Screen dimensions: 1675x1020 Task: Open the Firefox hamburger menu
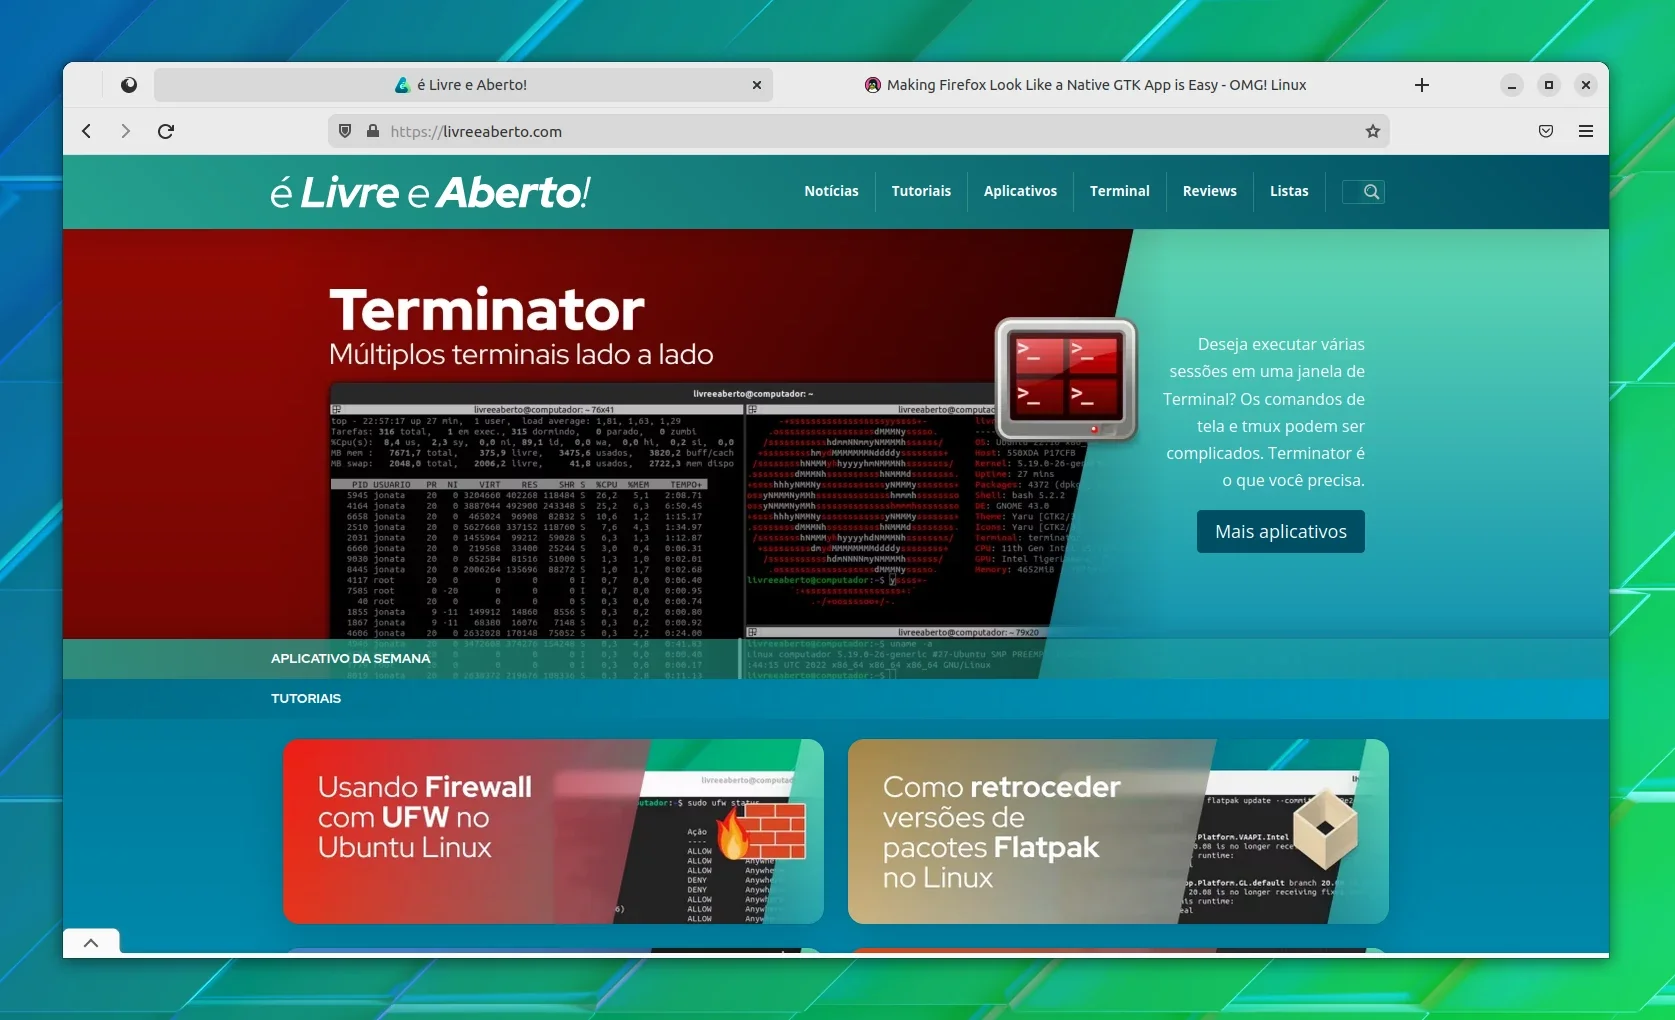(x=1586, y=131)
